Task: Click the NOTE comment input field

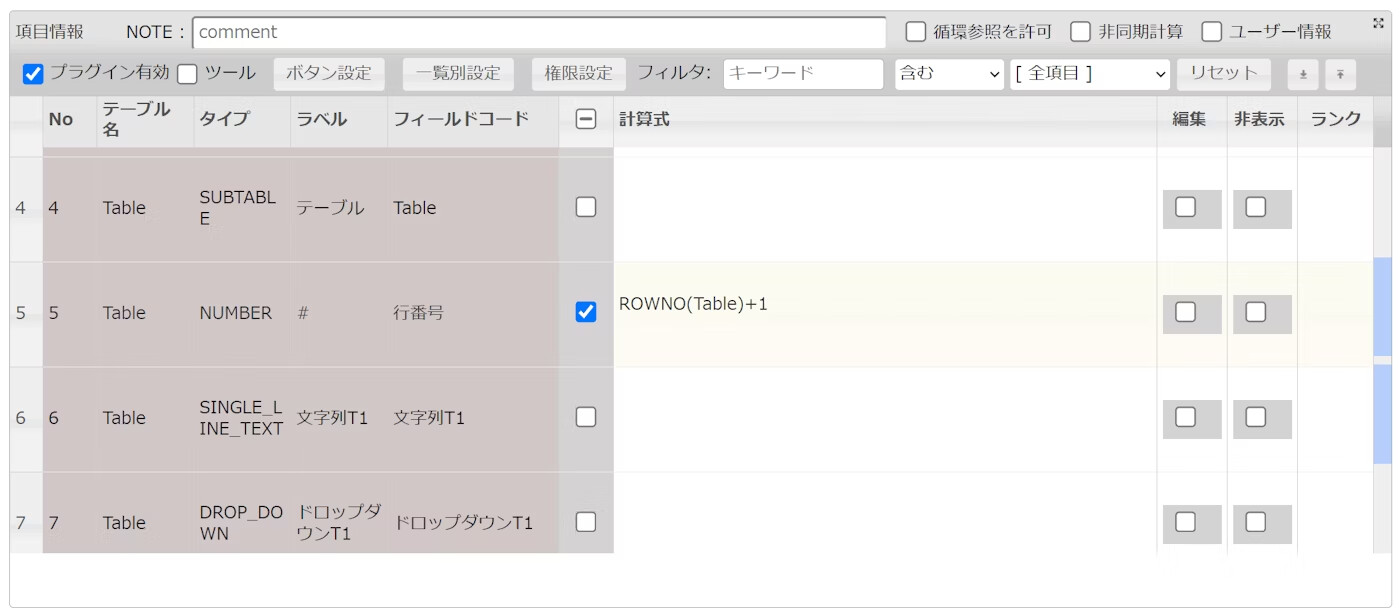Action: 538,32
